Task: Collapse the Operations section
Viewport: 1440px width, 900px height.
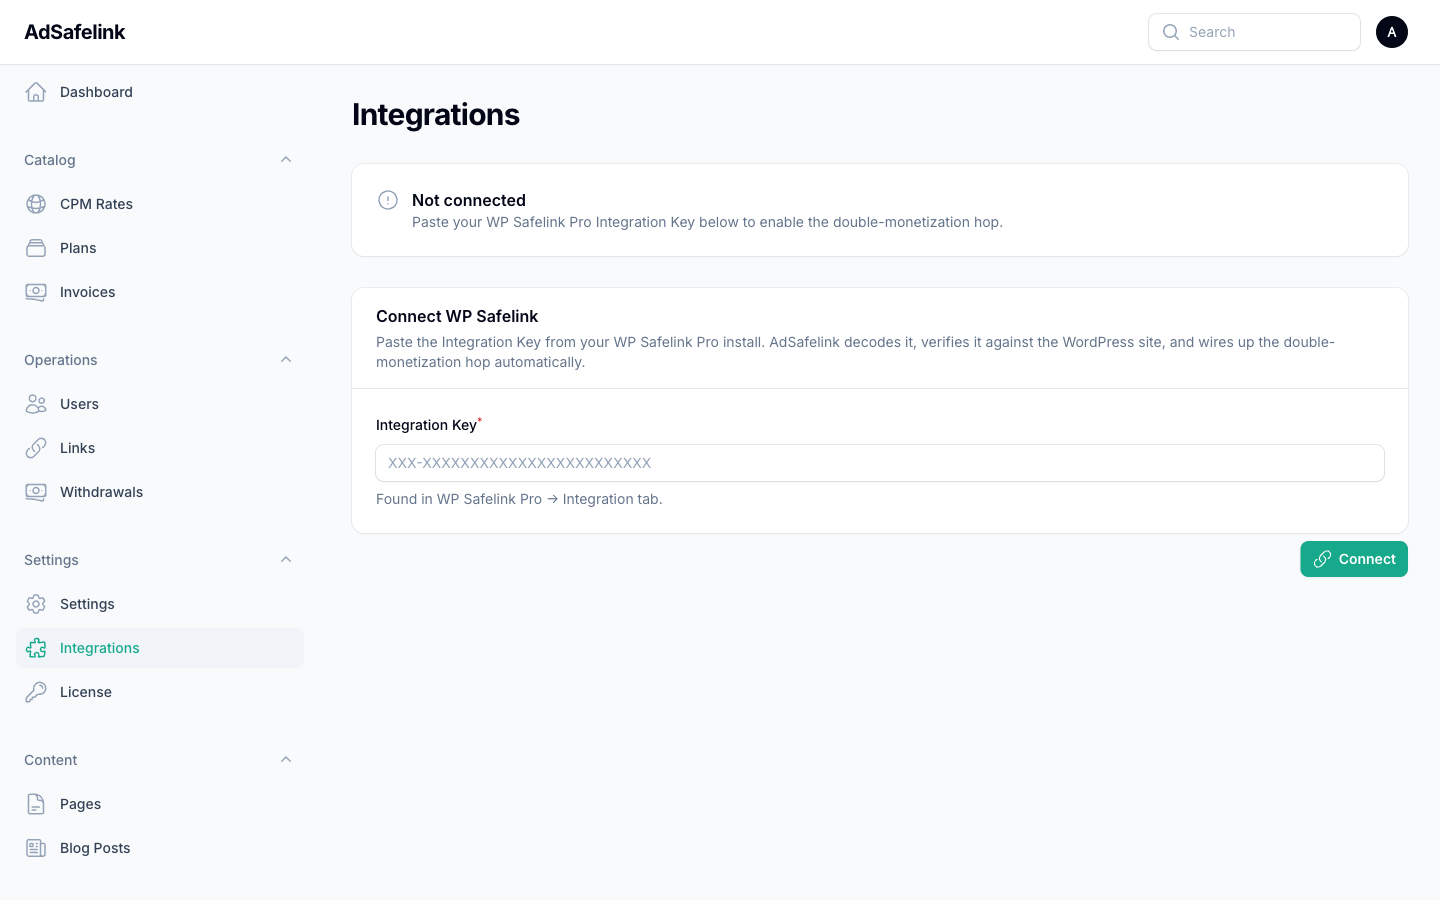Action: pyautogui.click(x=286, y=360)
